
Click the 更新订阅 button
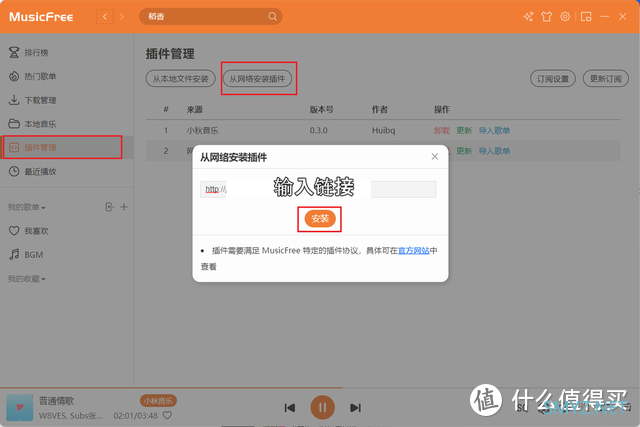[x=605, y=79]
